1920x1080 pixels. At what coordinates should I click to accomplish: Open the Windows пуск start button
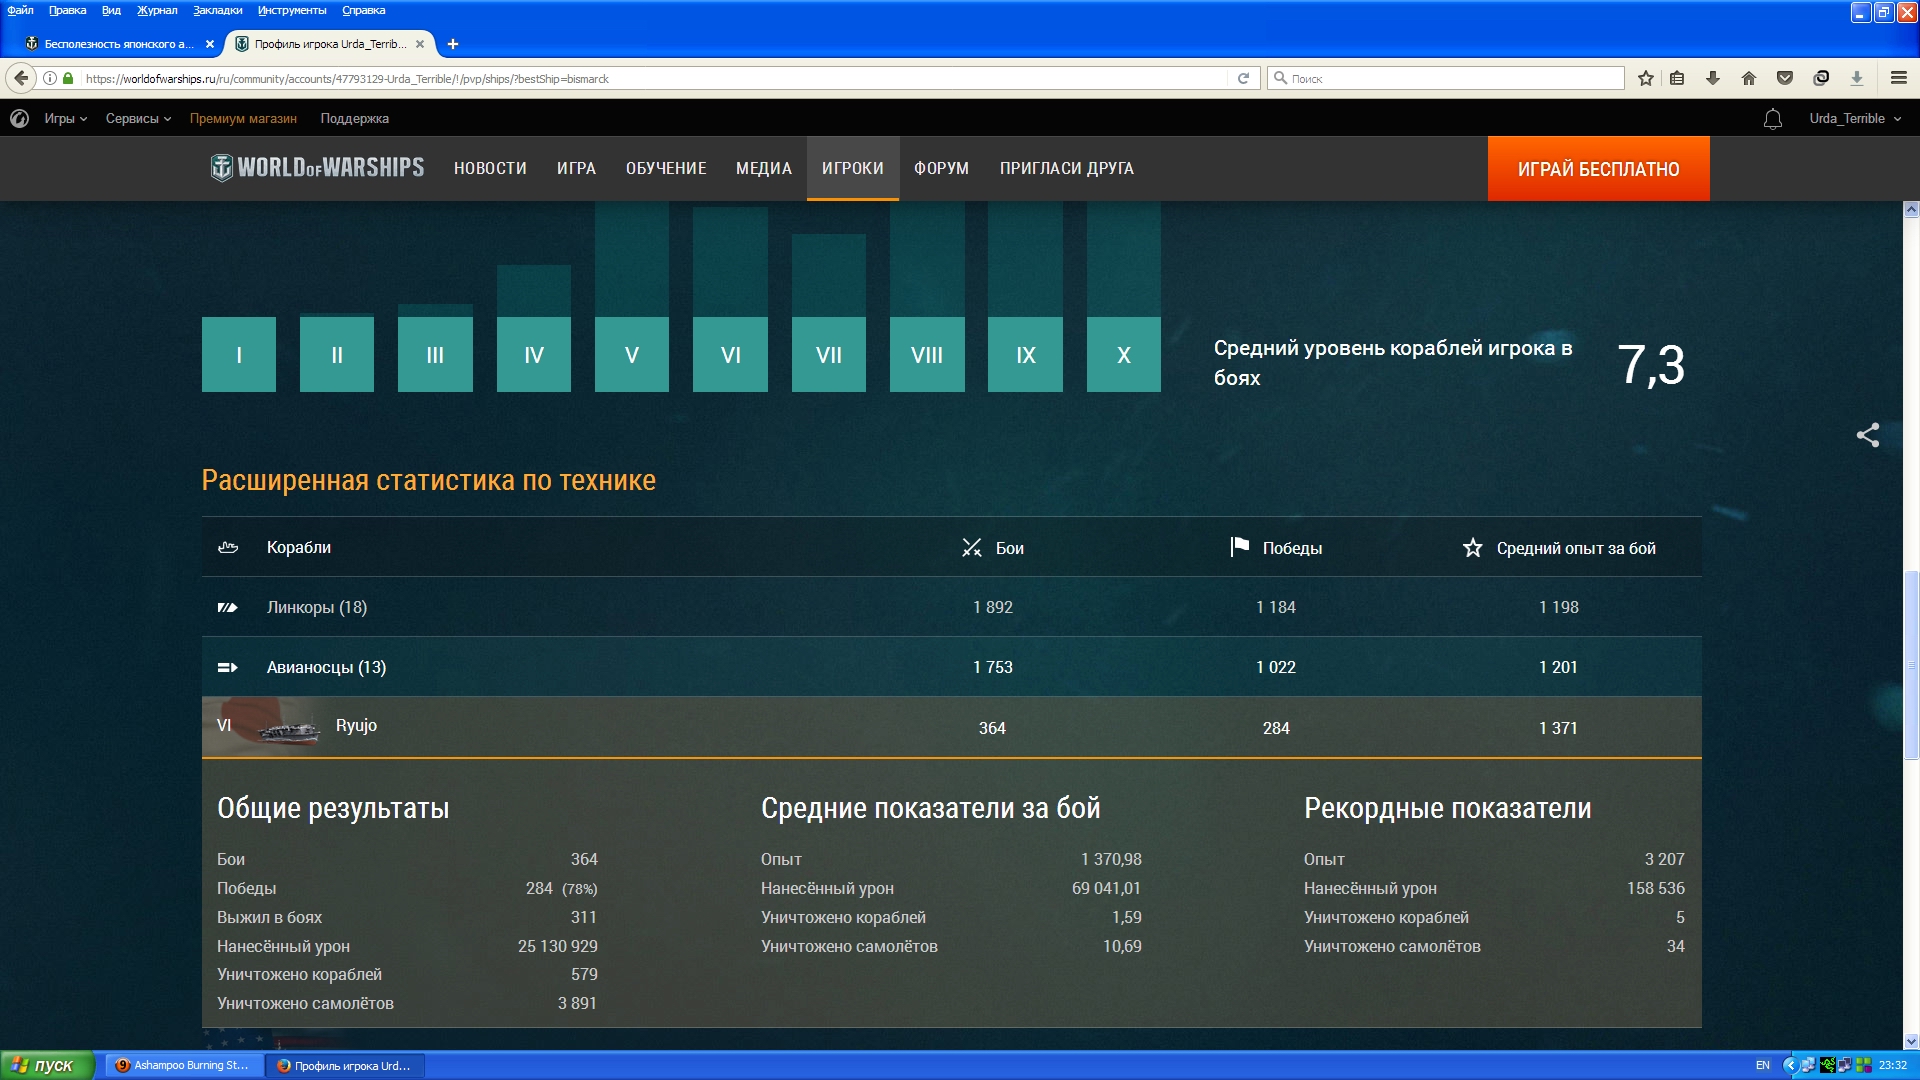[47, 1065]
